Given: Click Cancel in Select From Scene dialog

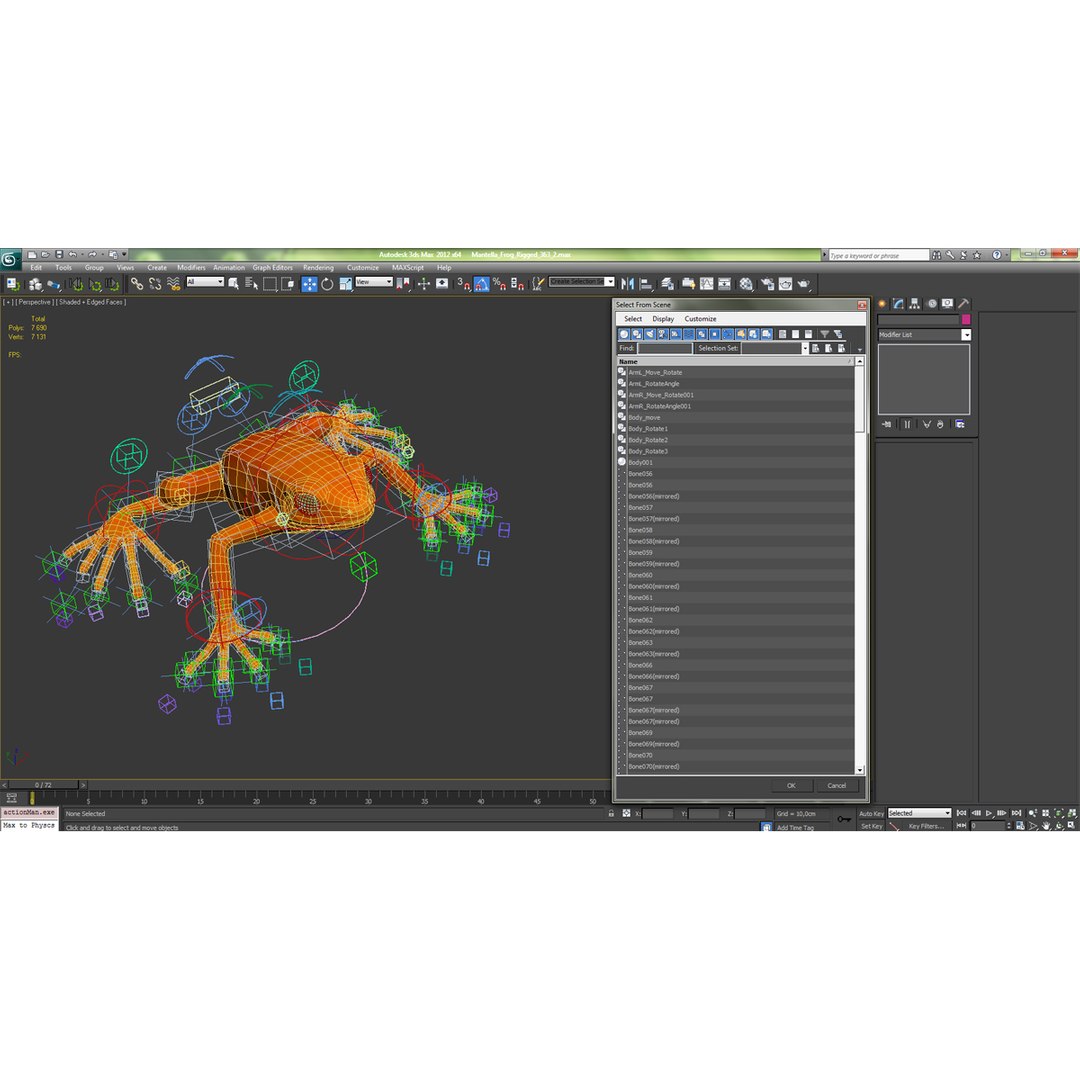Looking at the screenshot, I should [x=837, y=786].
